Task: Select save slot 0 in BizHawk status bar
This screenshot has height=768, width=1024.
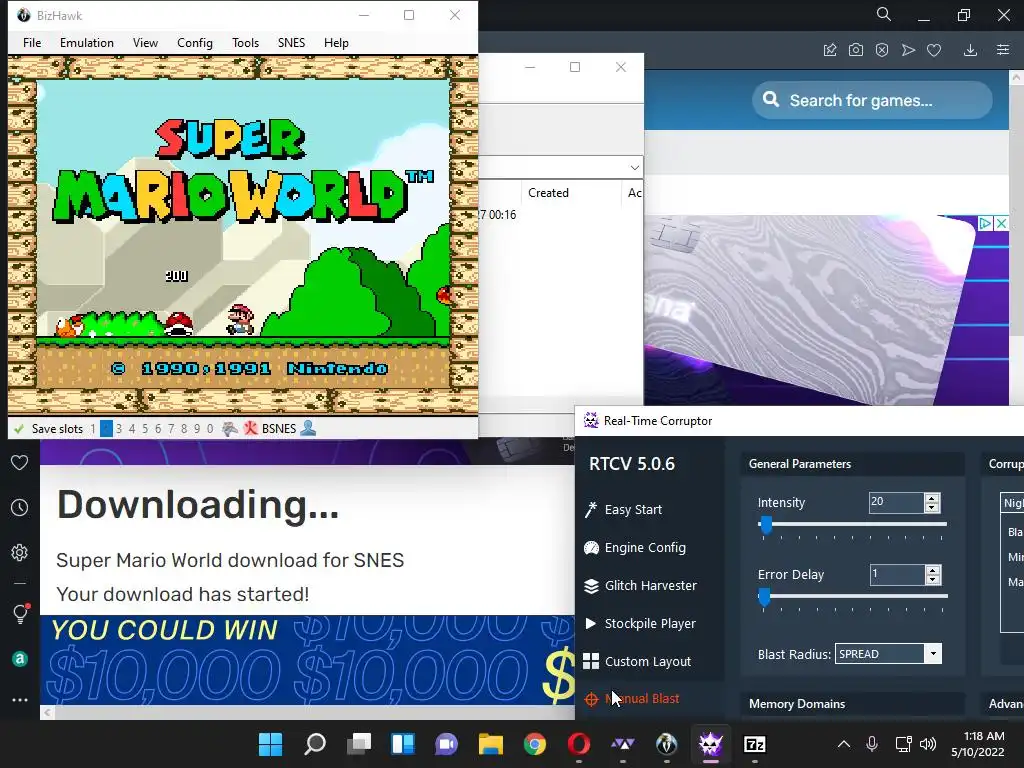Action: click(210, 428)
